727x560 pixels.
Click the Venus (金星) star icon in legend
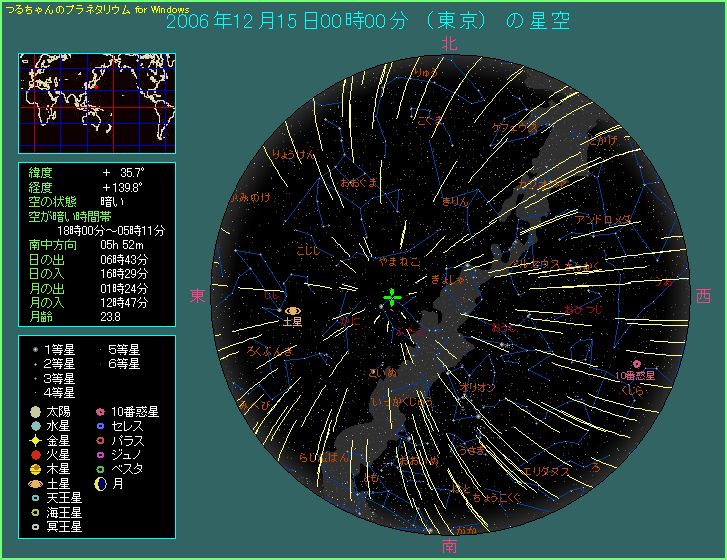(35, 439)
